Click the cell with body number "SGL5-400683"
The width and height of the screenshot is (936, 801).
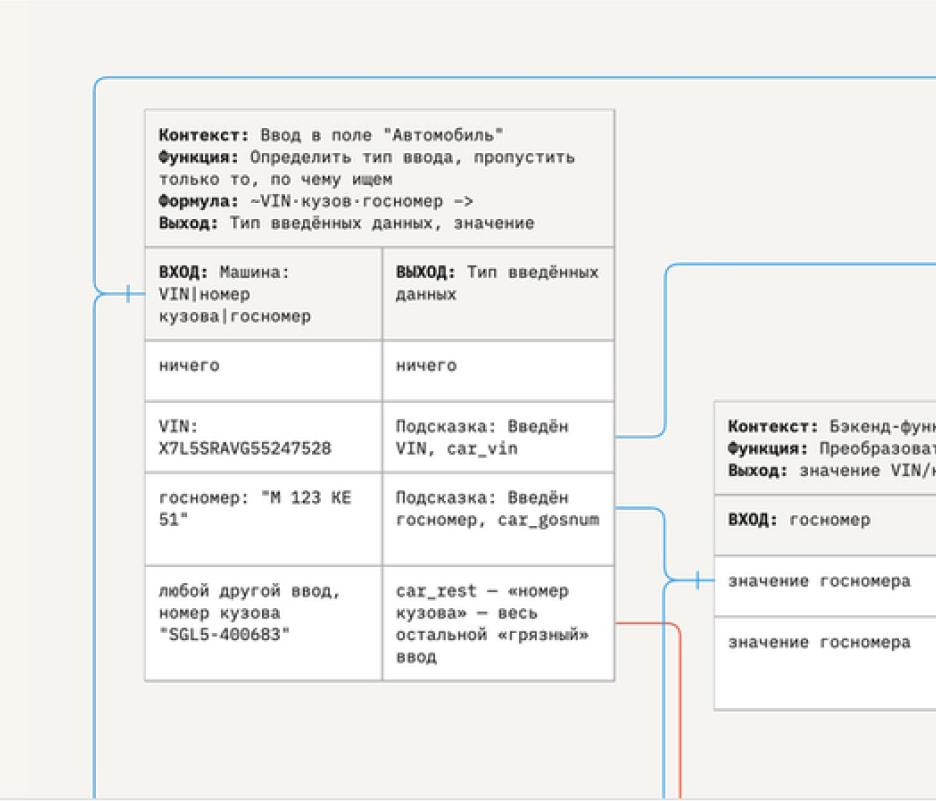[263, 623]
